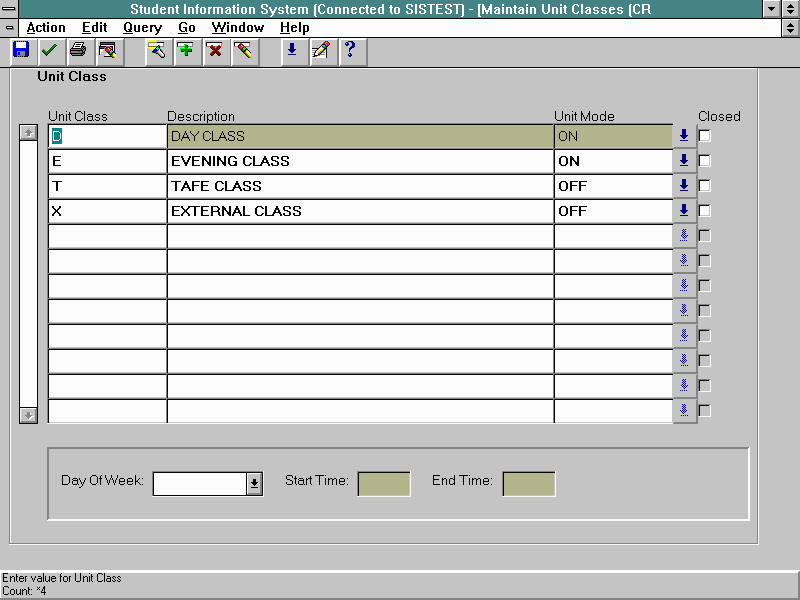Open Unit Mode list arrow for DAY CLASS

click(x=684, y=136)
